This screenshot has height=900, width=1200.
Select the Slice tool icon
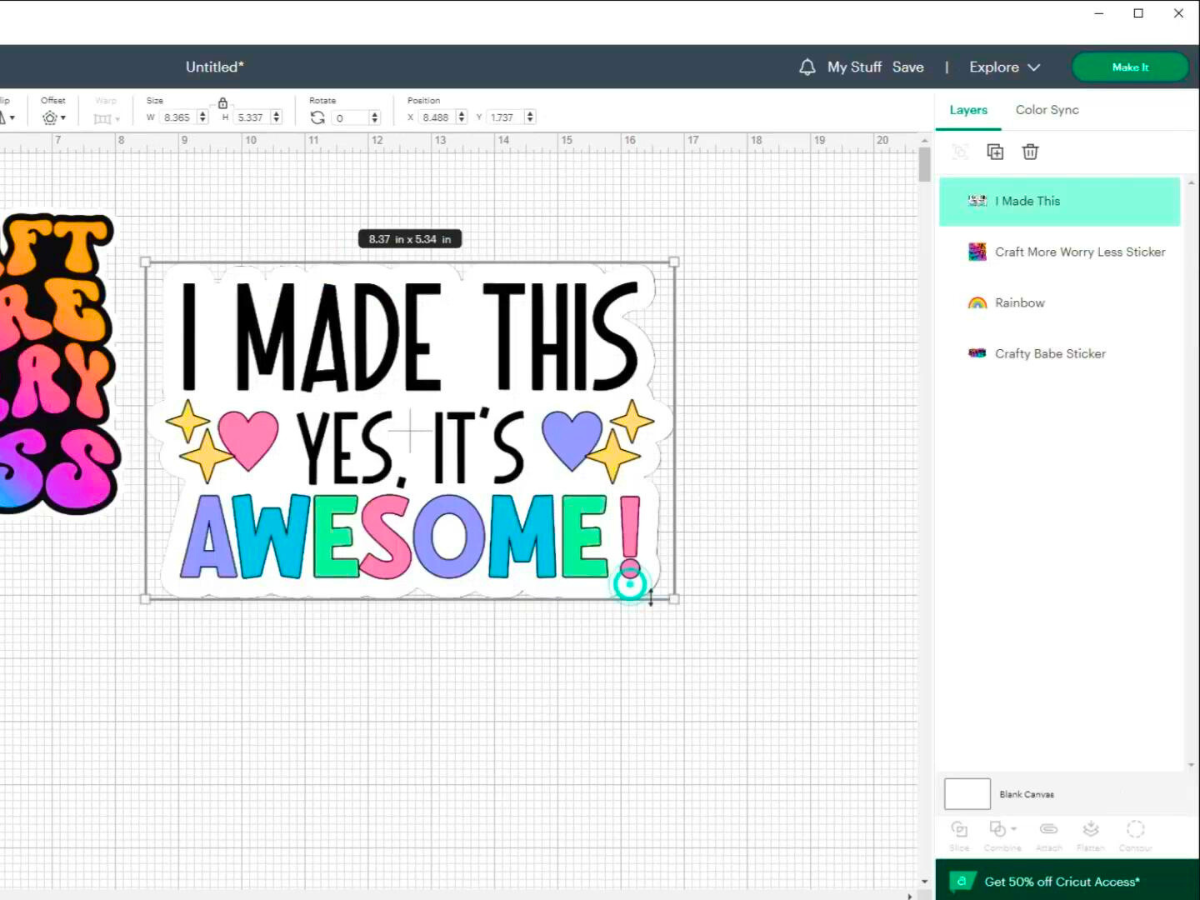(959, 830)
